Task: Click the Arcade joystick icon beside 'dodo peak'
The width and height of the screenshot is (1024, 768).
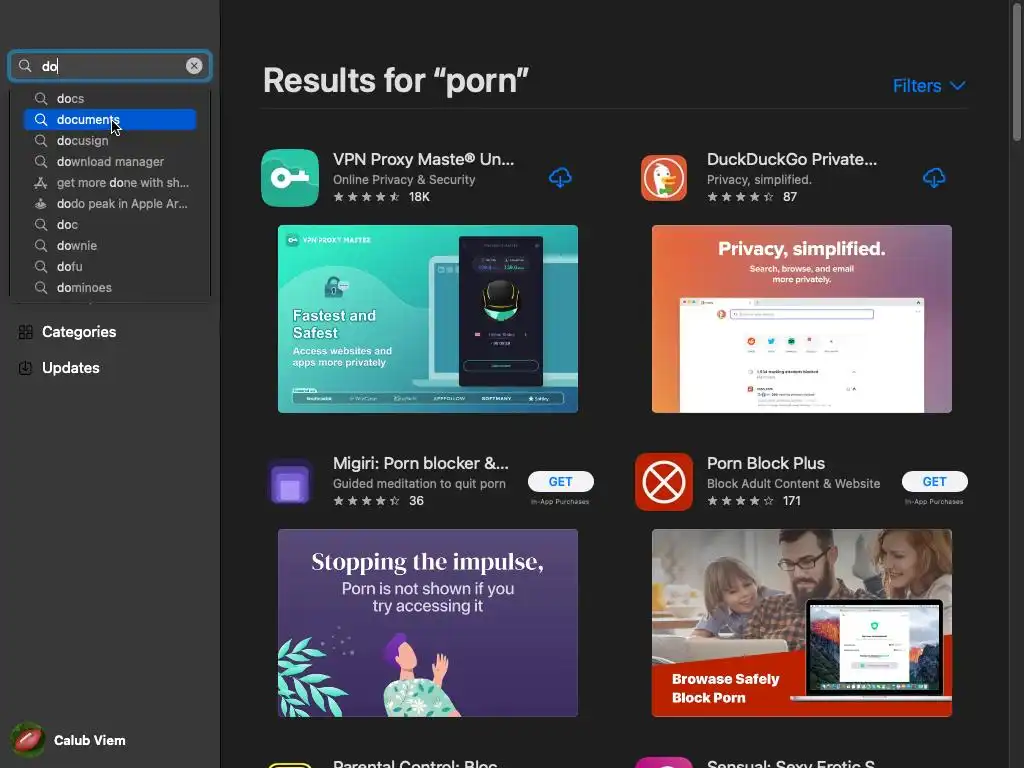Action: tap(40, 204)
